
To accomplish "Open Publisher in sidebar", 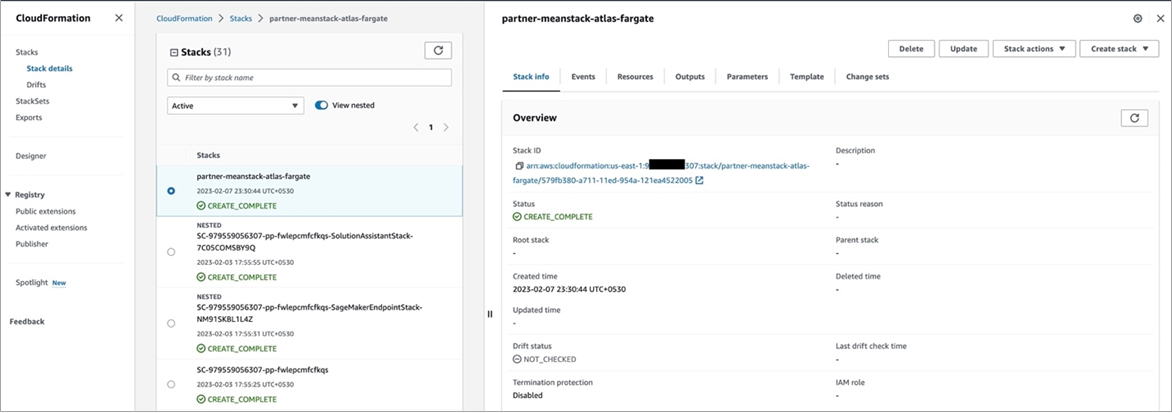I will [x=32, y=244].
